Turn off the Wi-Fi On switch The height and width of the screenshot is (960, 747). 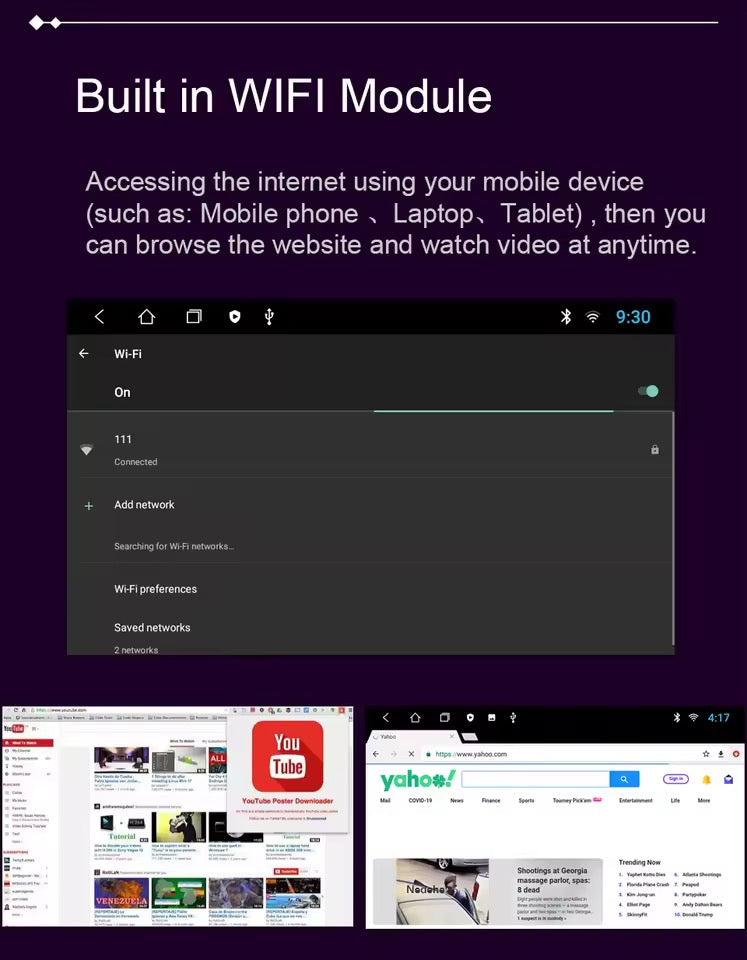coord(648,391)
